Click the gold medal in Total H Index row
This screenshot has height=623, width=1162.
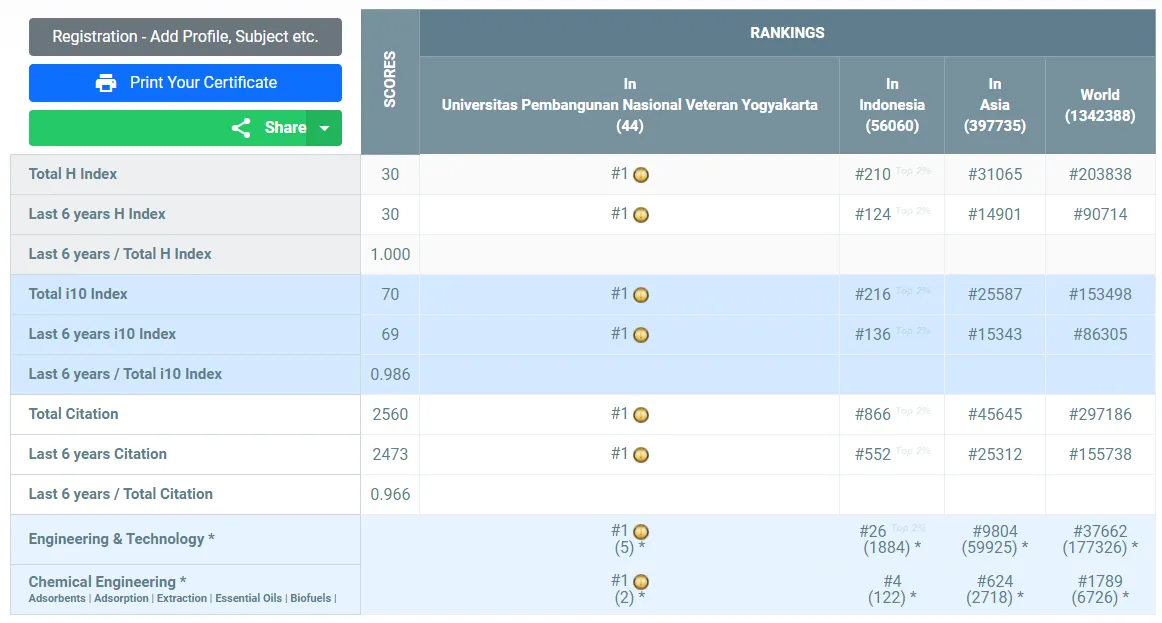tap(641, 175)
